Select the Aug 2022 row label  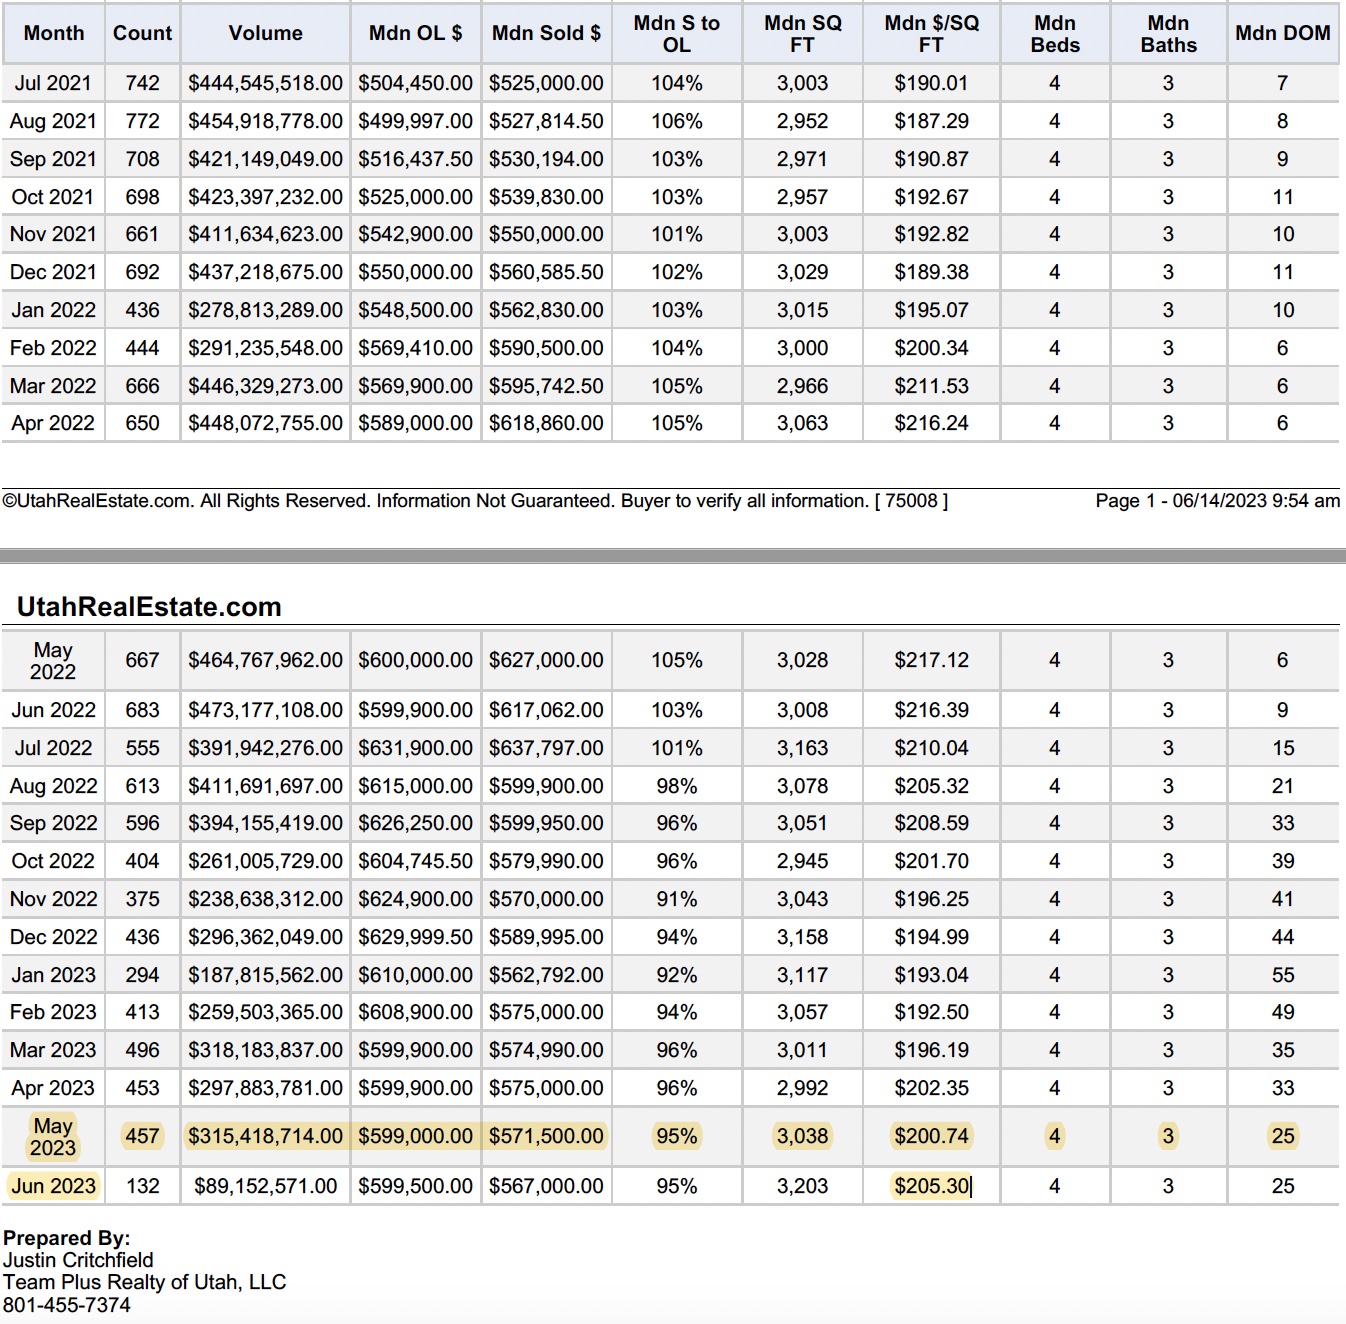(53, 786)
